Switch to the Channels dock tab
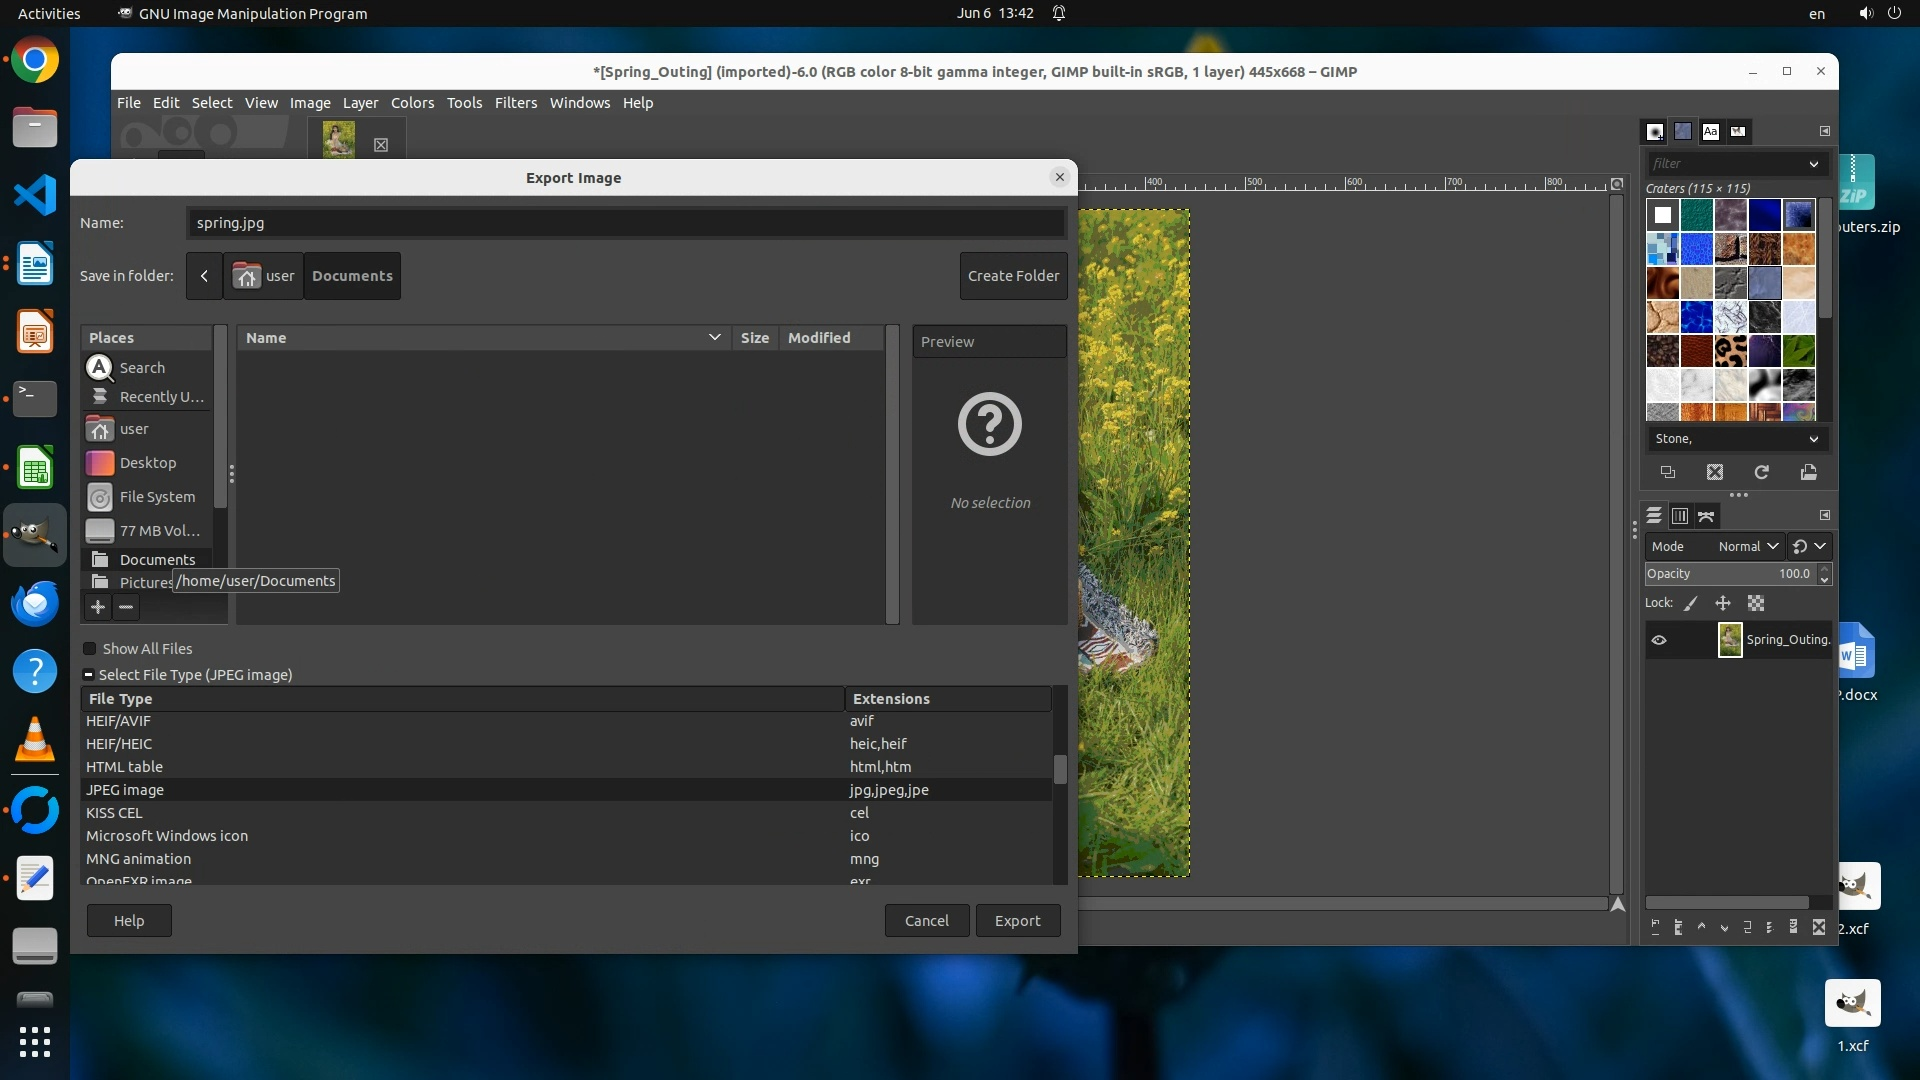This screenshot has width=1920, height=1080. point(1680,516)
